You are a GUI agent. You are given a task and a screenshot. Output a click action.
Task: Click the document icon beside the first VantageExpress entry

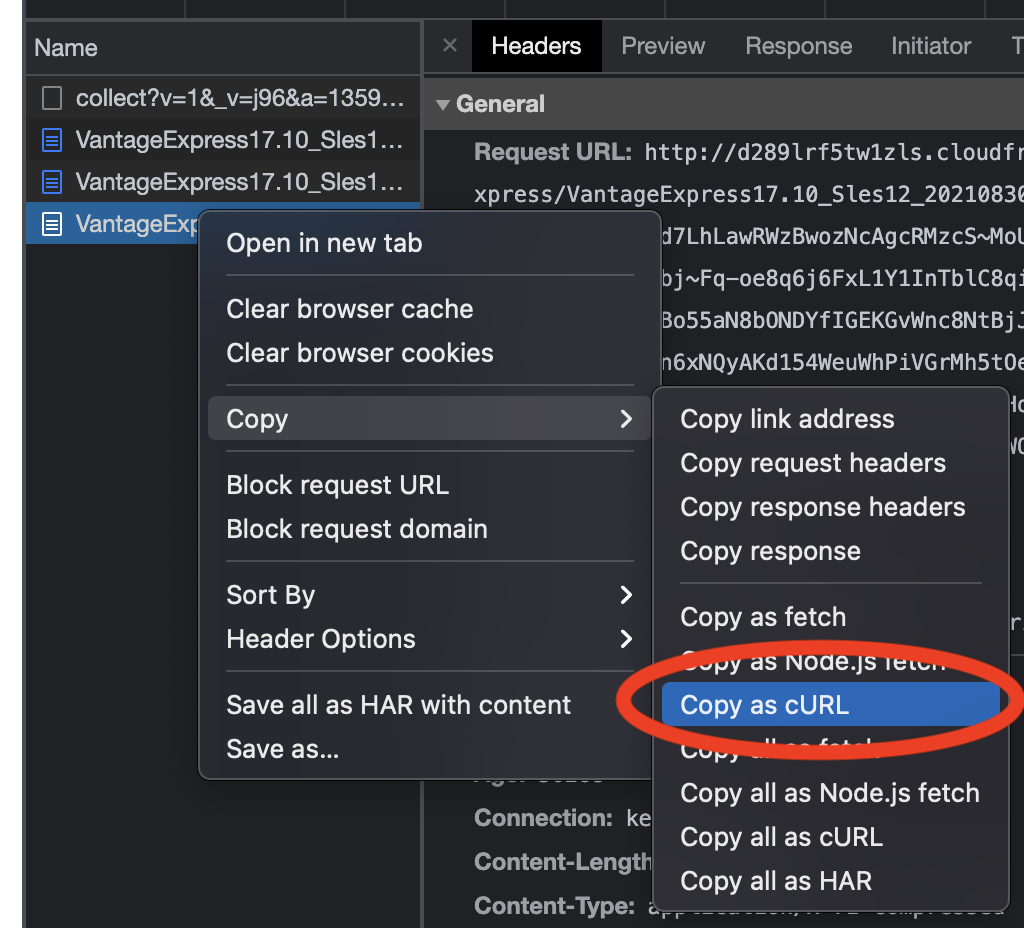tap(51, 139)
